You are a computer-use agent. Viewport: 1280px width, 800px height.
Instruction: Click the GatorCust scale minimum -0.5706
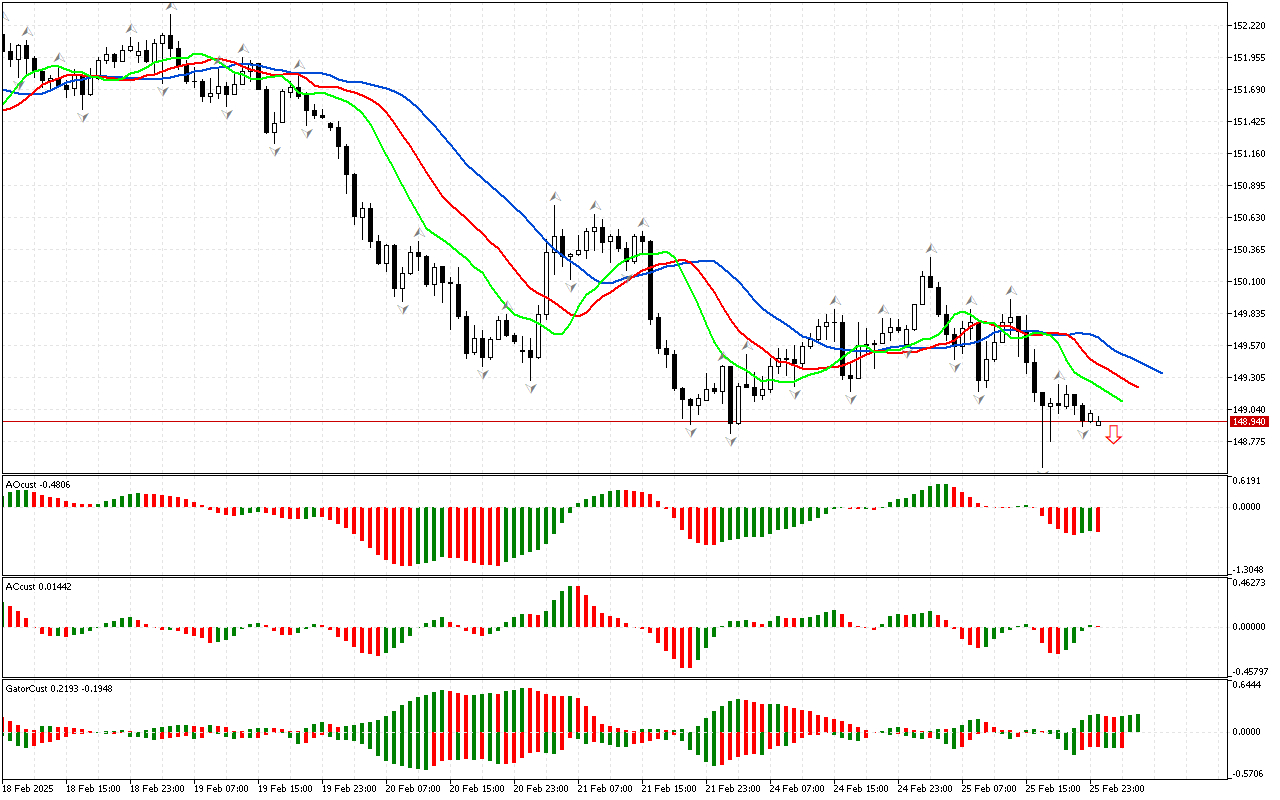point(1248,772)
